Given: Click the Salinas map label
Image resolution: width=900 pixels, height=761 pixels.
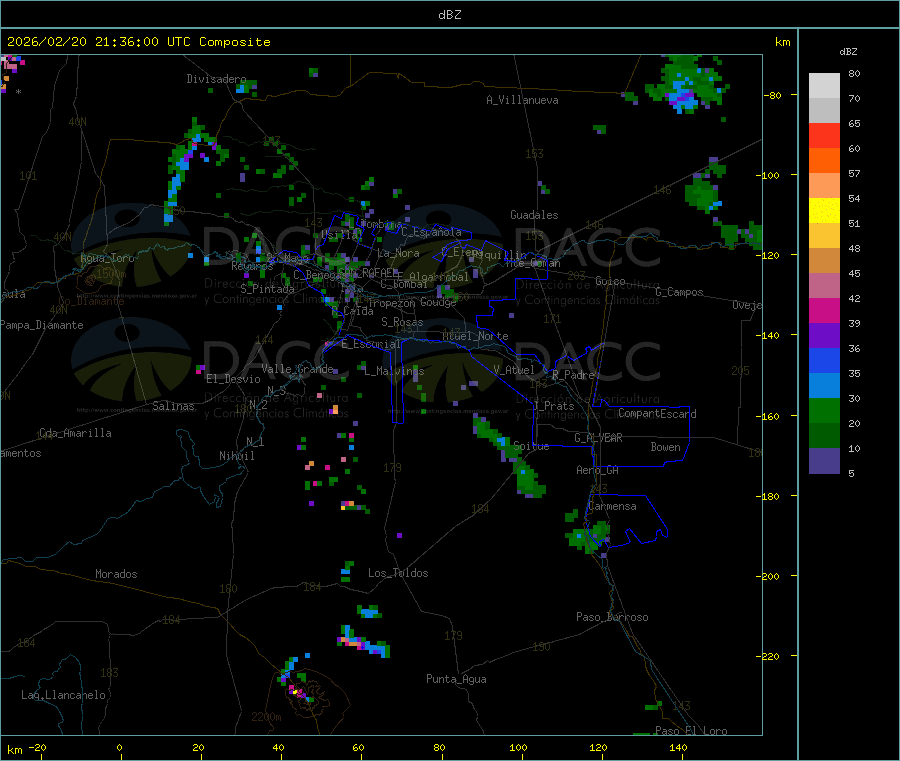Looking at the screenshot, I should 173,406.
